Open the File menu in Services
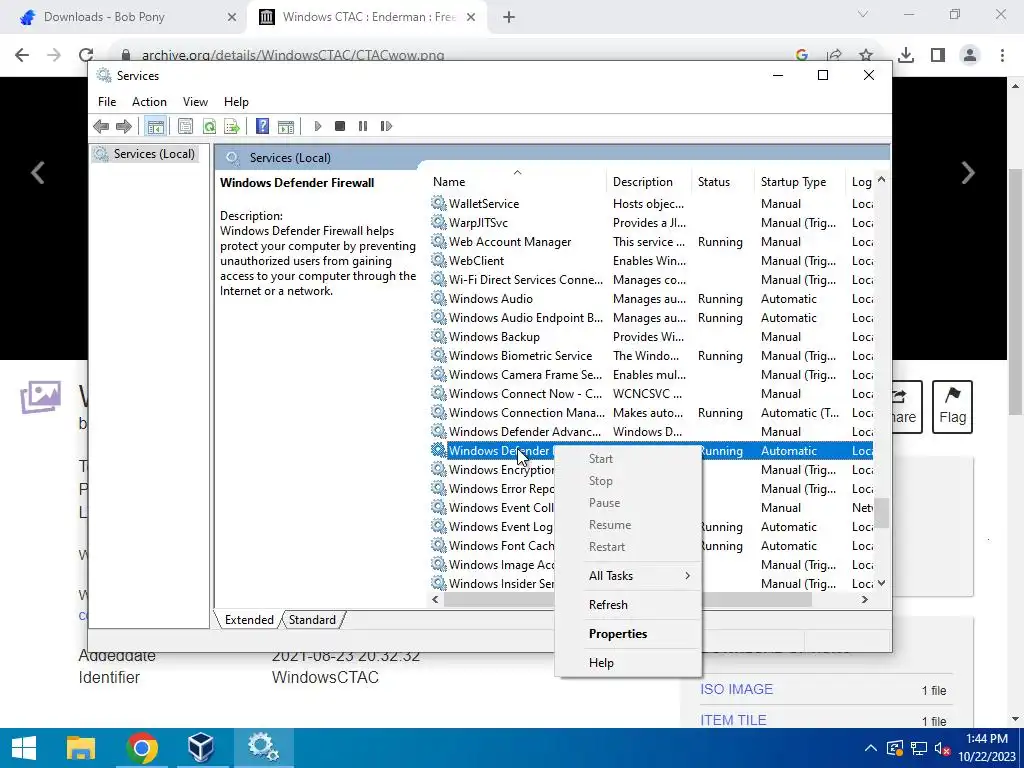 pyautogui.click(x=107, y=102)
